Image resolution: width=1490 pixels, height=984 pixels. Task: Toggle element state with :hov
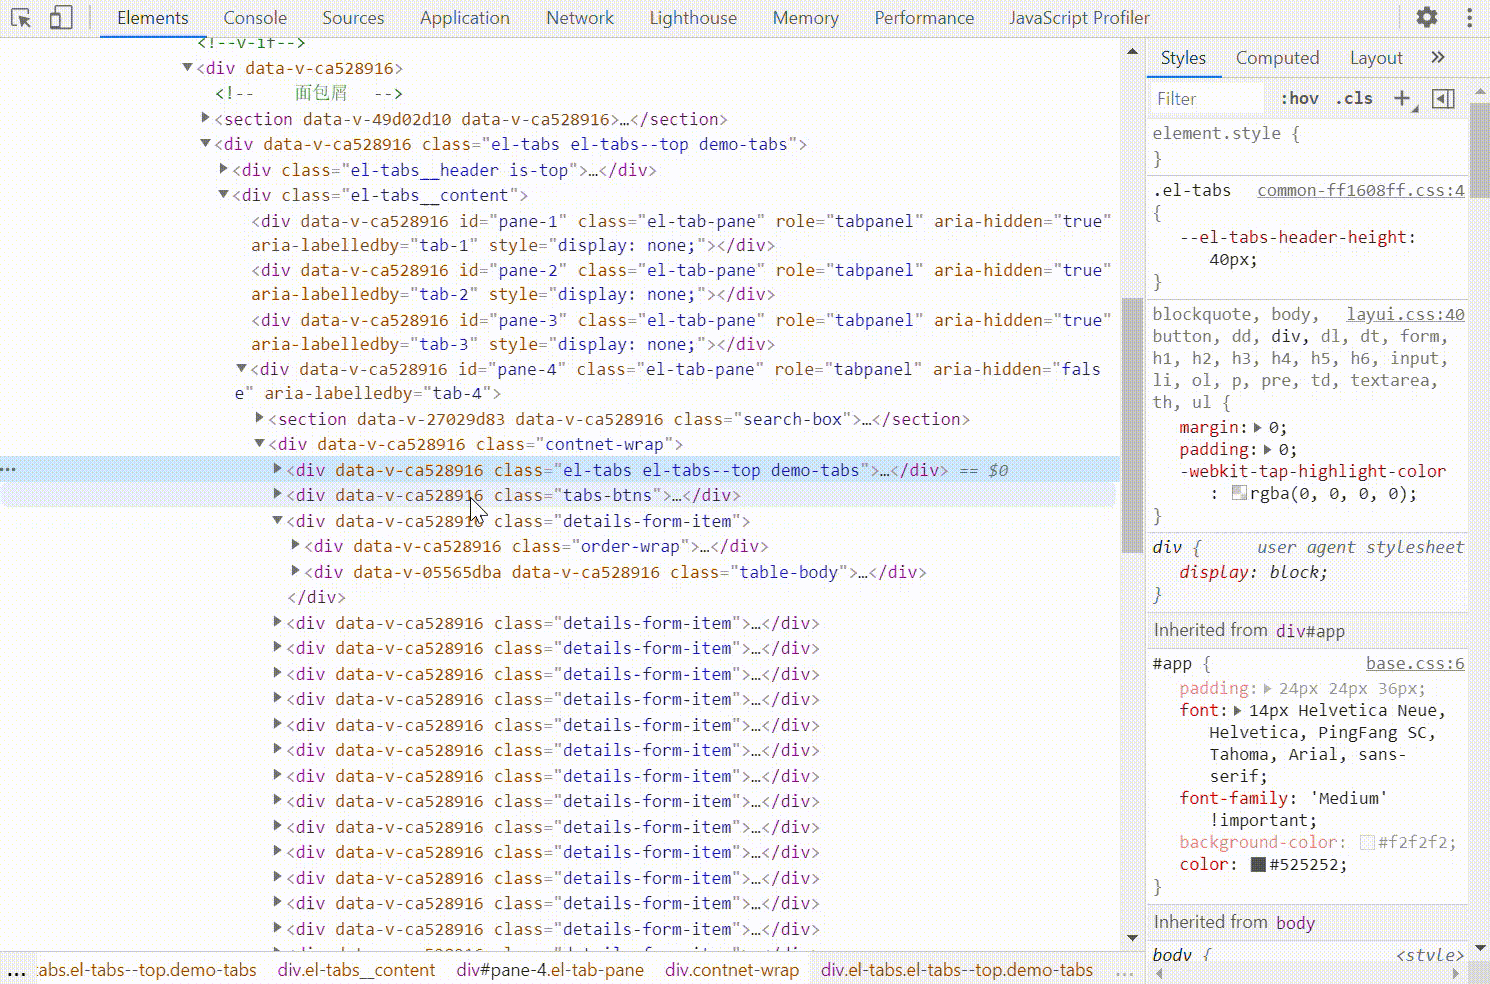coord(1299,98)
